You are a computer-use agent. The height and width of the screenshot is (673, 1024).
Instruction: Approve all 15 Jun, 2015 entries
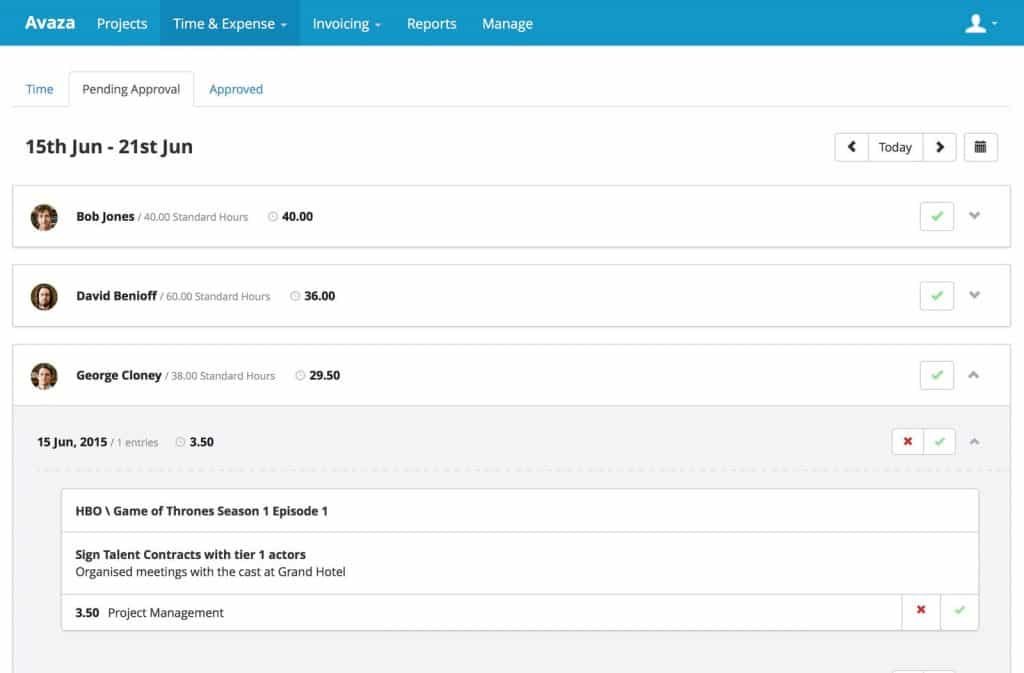[x=939, y=441]
